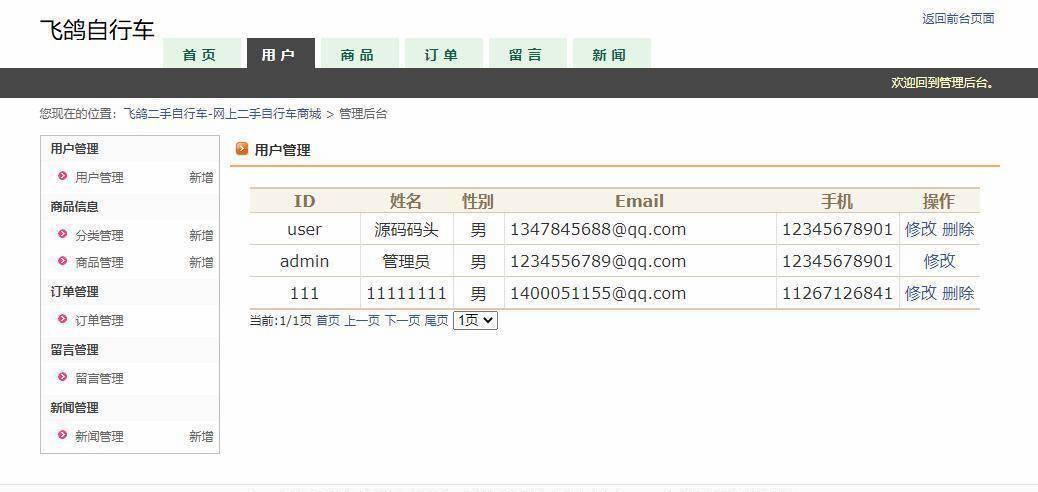This screenshot has height=492, width=1038.
Task: Click 返回前台页面 link at top right
Action: coord(957,18)
